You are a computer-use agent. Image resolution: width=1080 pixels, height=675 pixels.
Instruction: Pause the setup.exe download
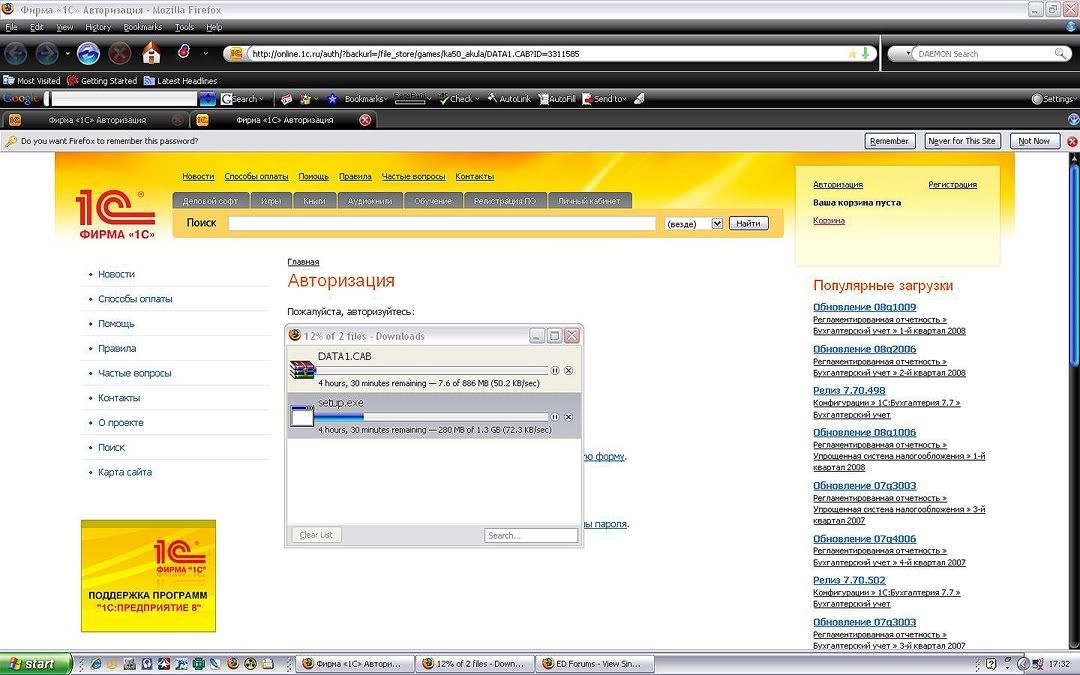pyautogui.click(x=555, y=416)
